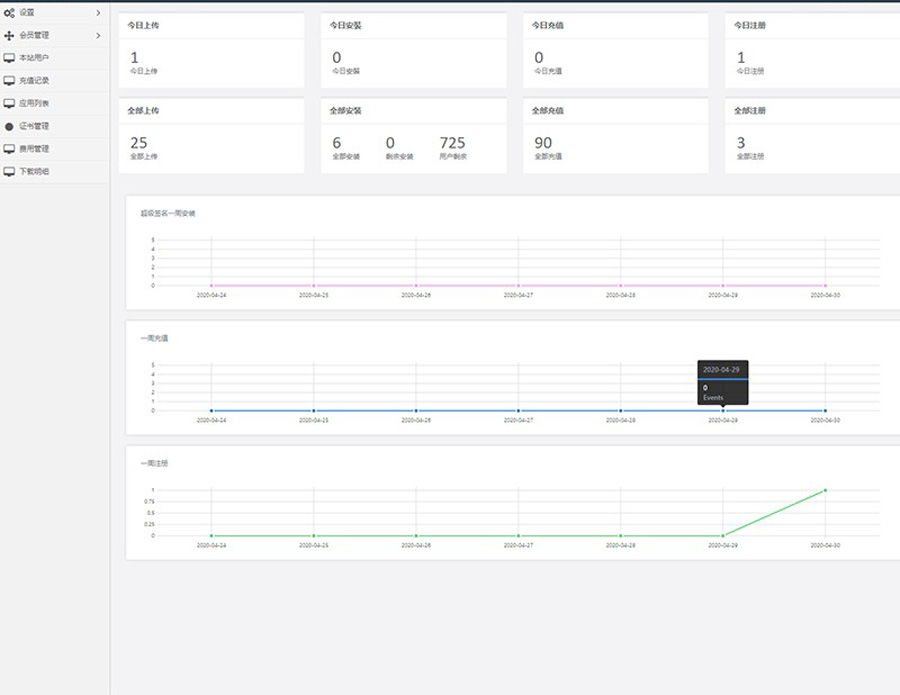This screenshot has width=900, height=695.
Task: Click the 用户剩余 value 725
Action: click(452, 143)
